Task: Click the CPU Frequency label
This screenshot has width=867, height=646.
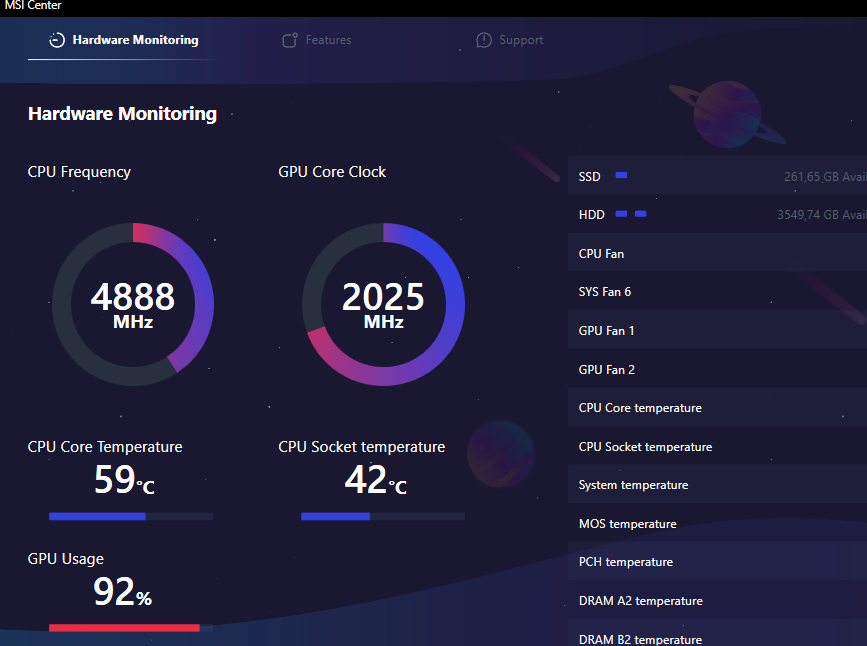Action: point(79,172)
